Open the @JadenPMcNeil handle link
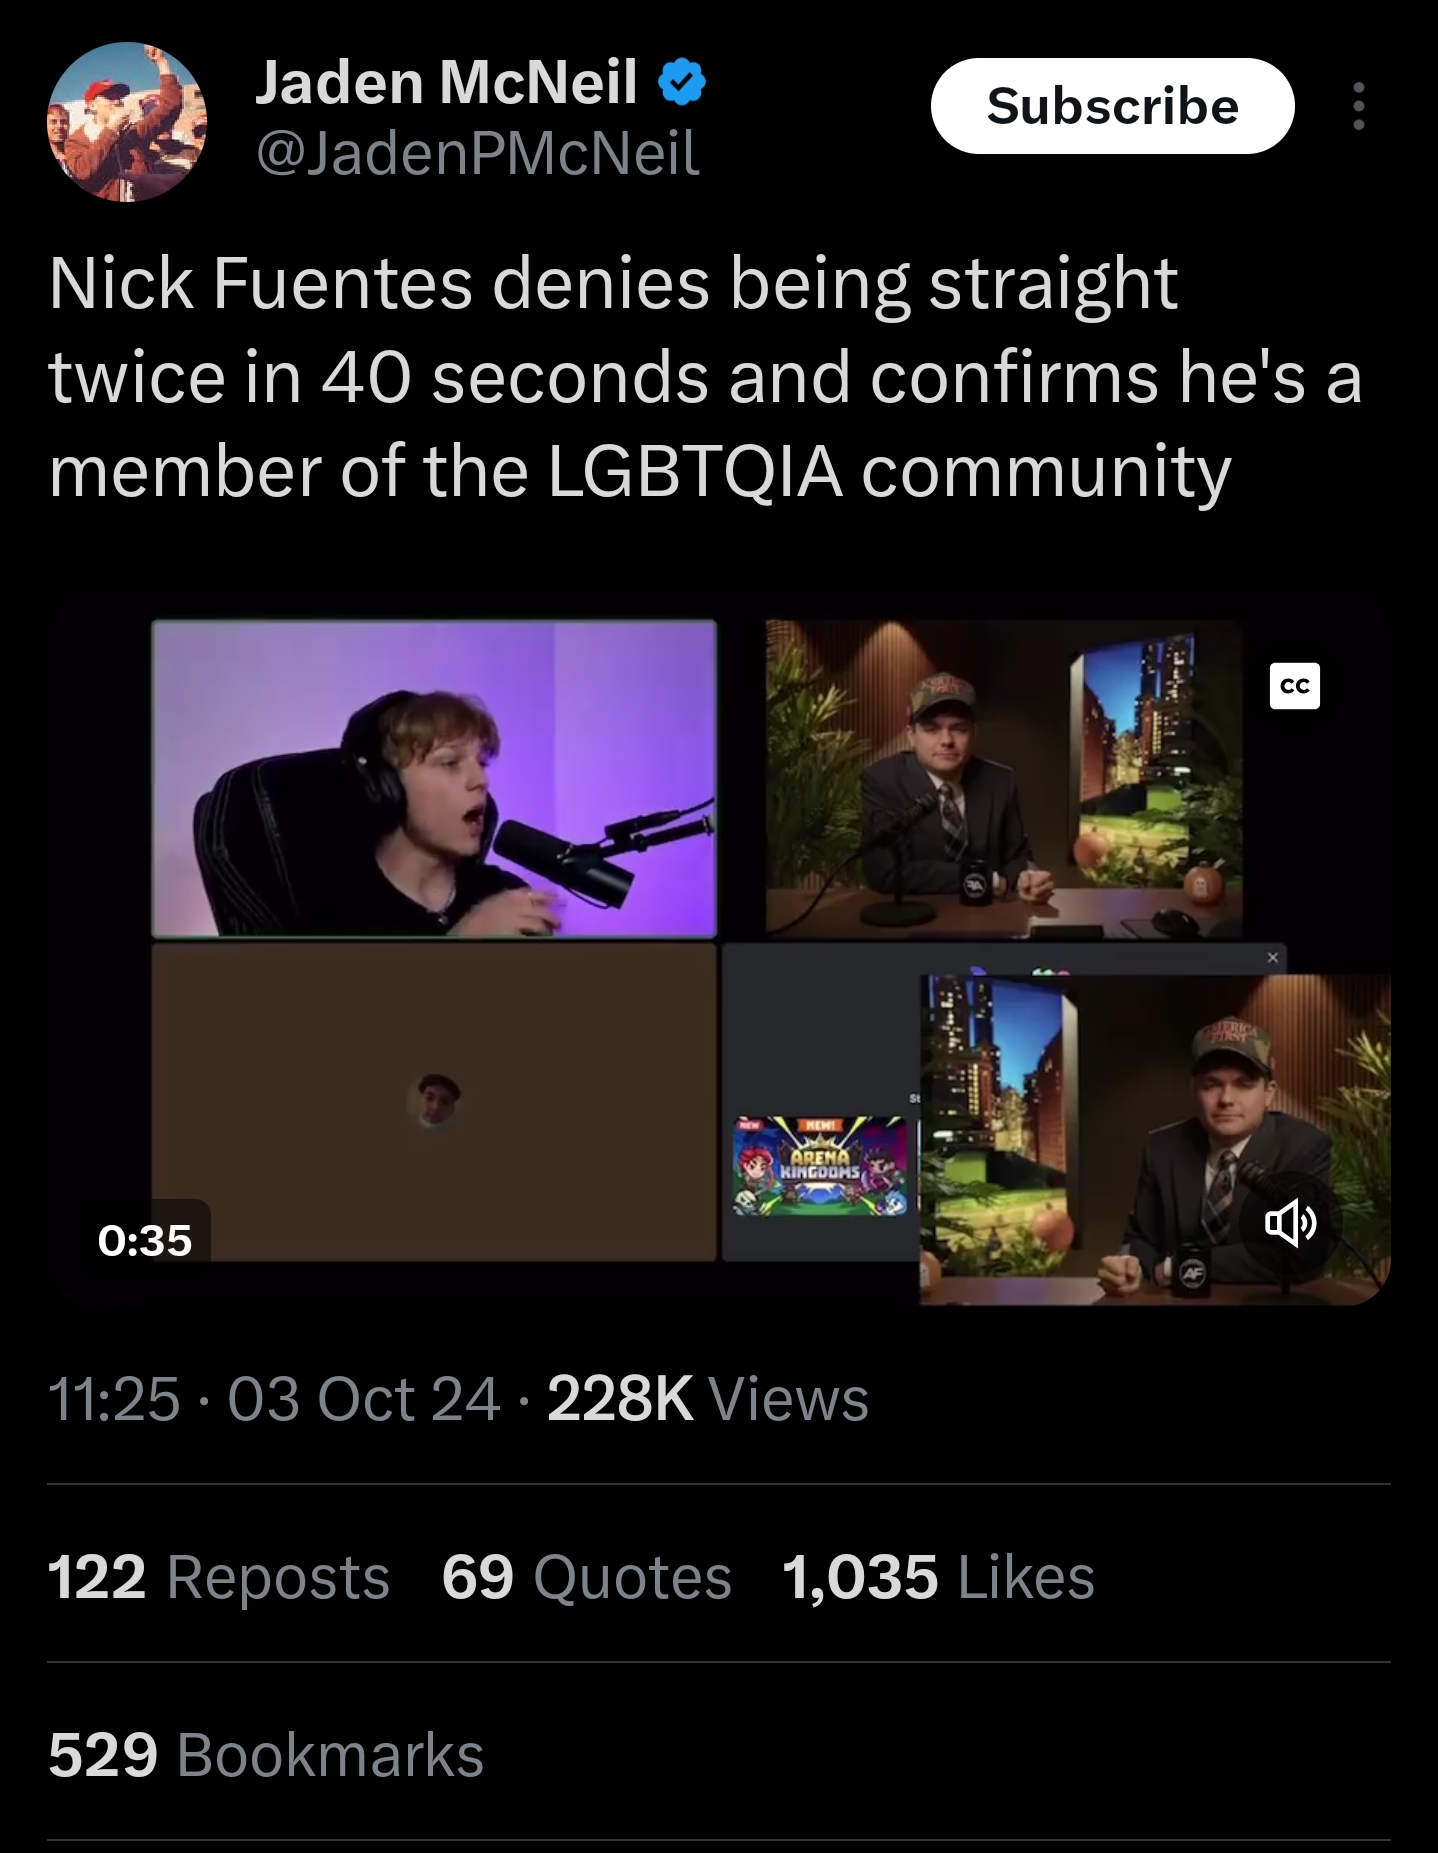Viewport: 1438px width, 1853px height. click(x=478, y=154)
